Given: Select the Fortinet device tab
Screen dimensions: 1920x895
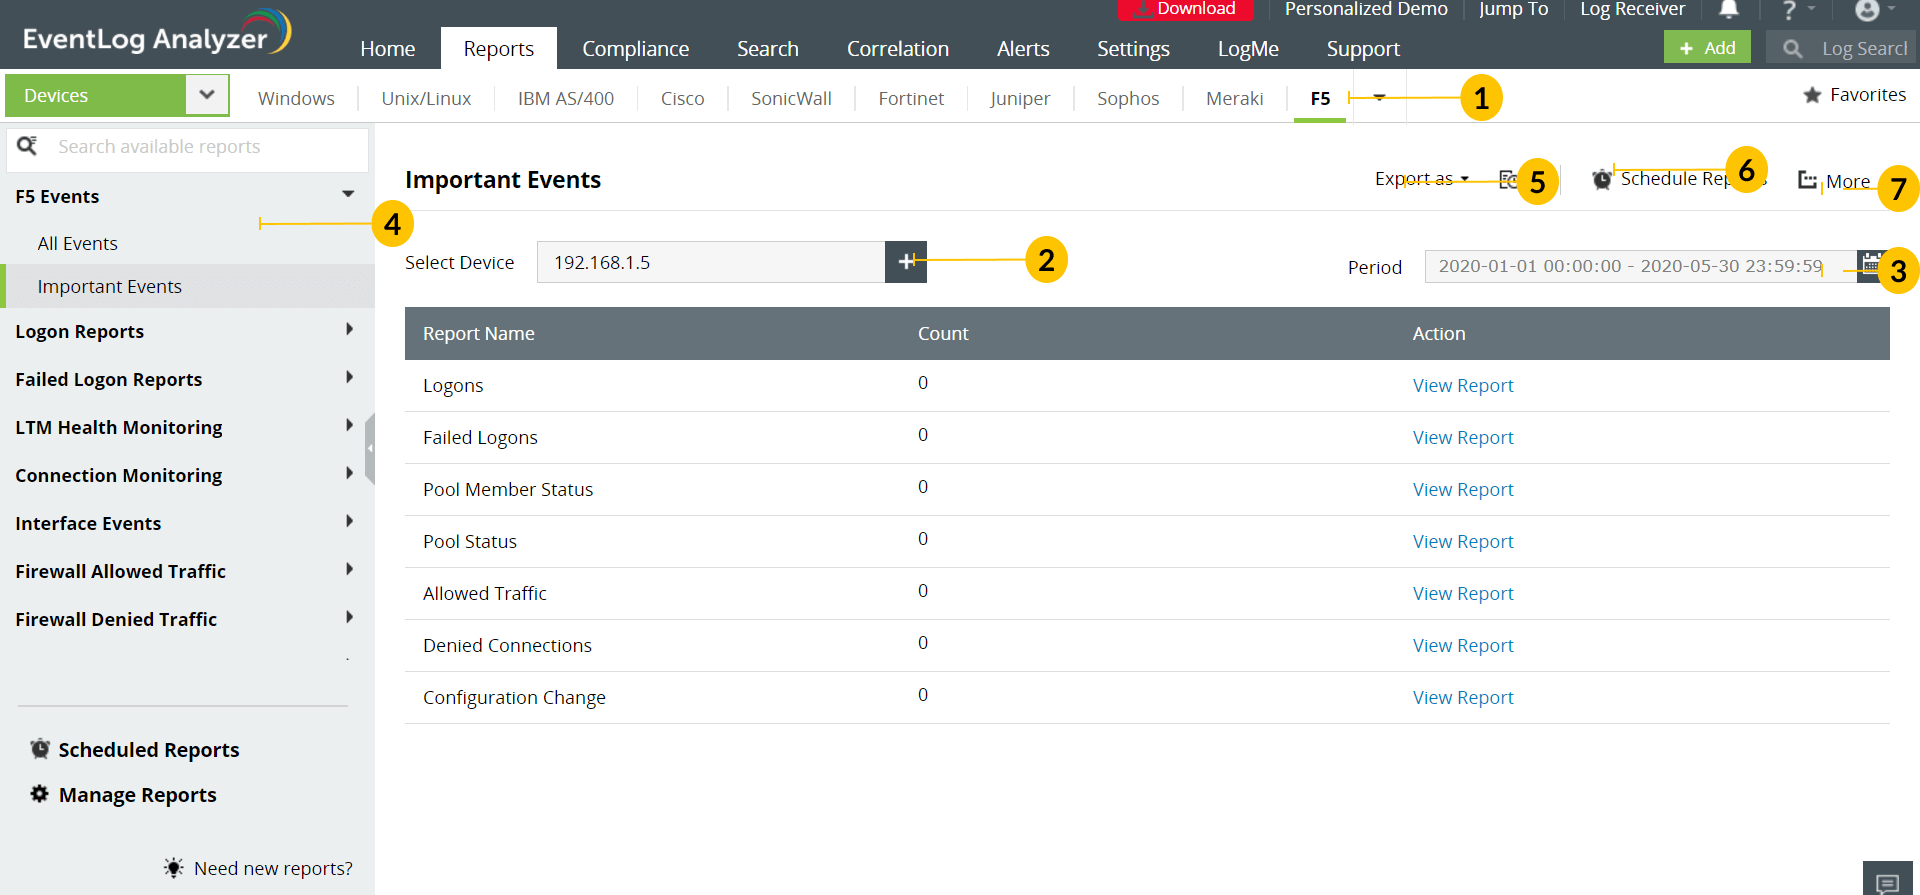Looking at the screenshot, I should tap(911, 98).
